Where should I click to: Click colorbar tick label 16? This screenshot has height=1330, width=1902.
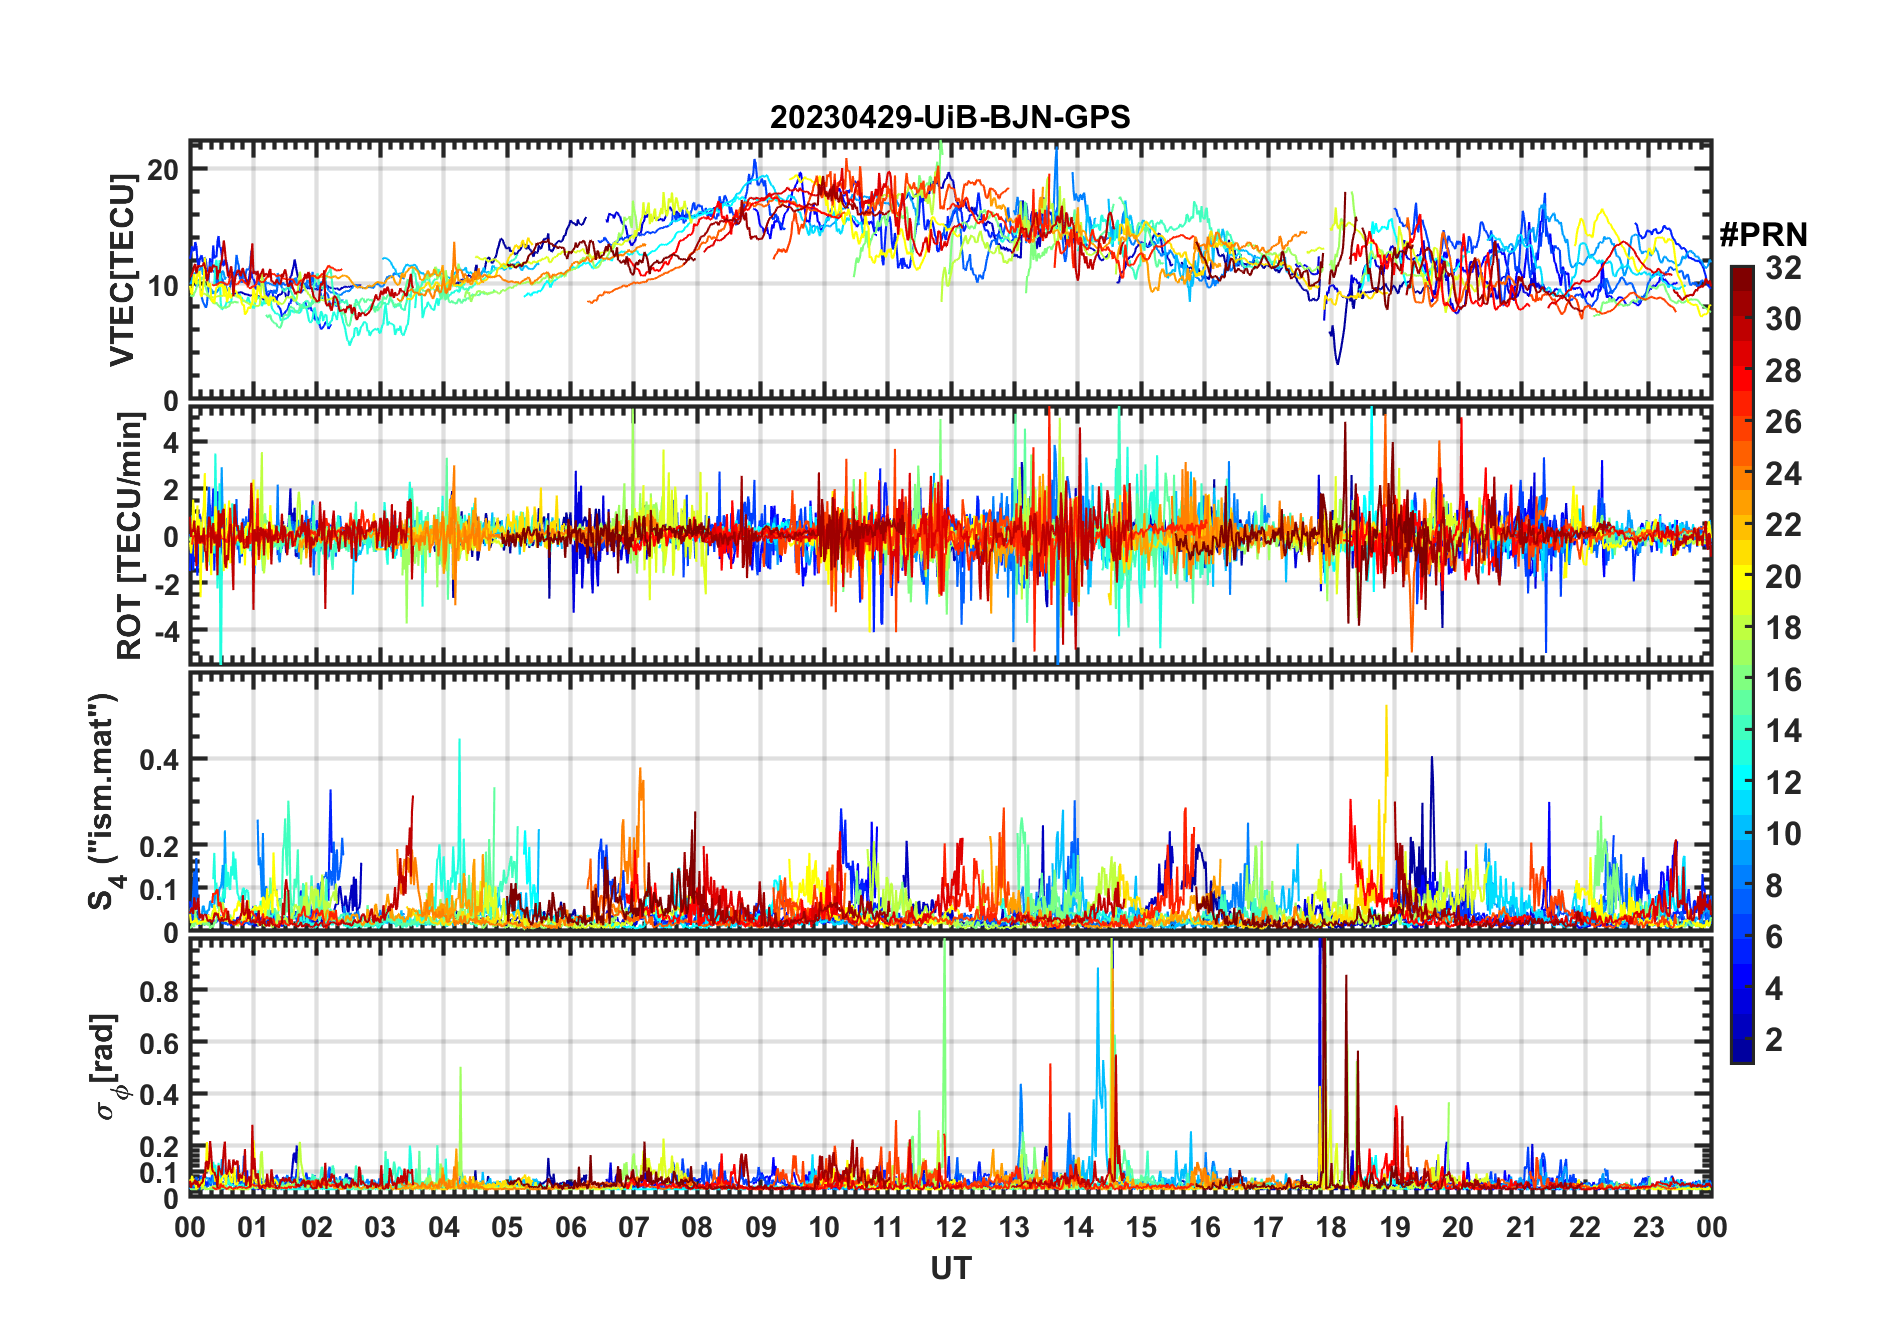pos(1783,680)
